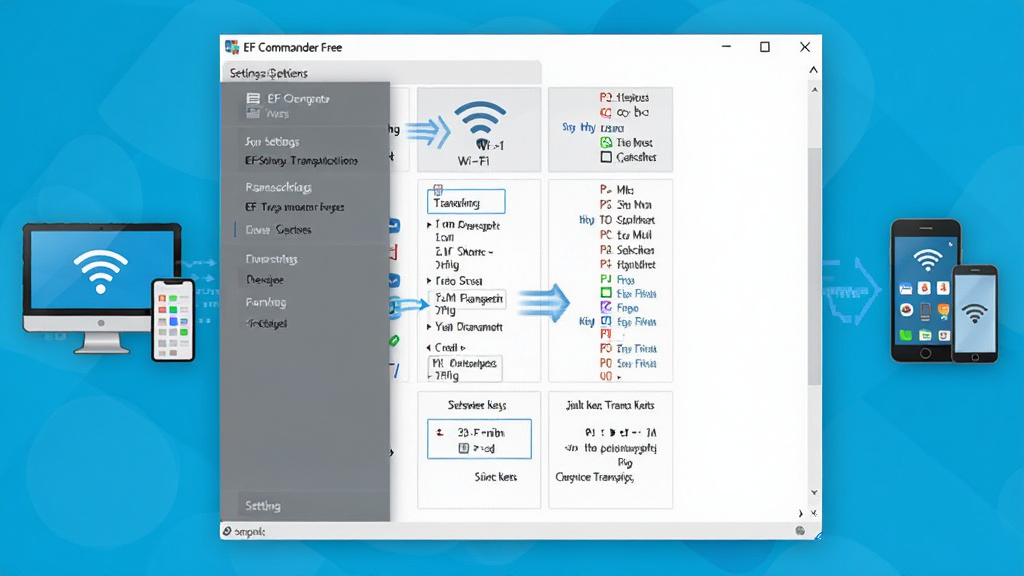Expand the 'Treo Stsat' tree row arrow
1024x576 pixels.
[x=429, y=281]
